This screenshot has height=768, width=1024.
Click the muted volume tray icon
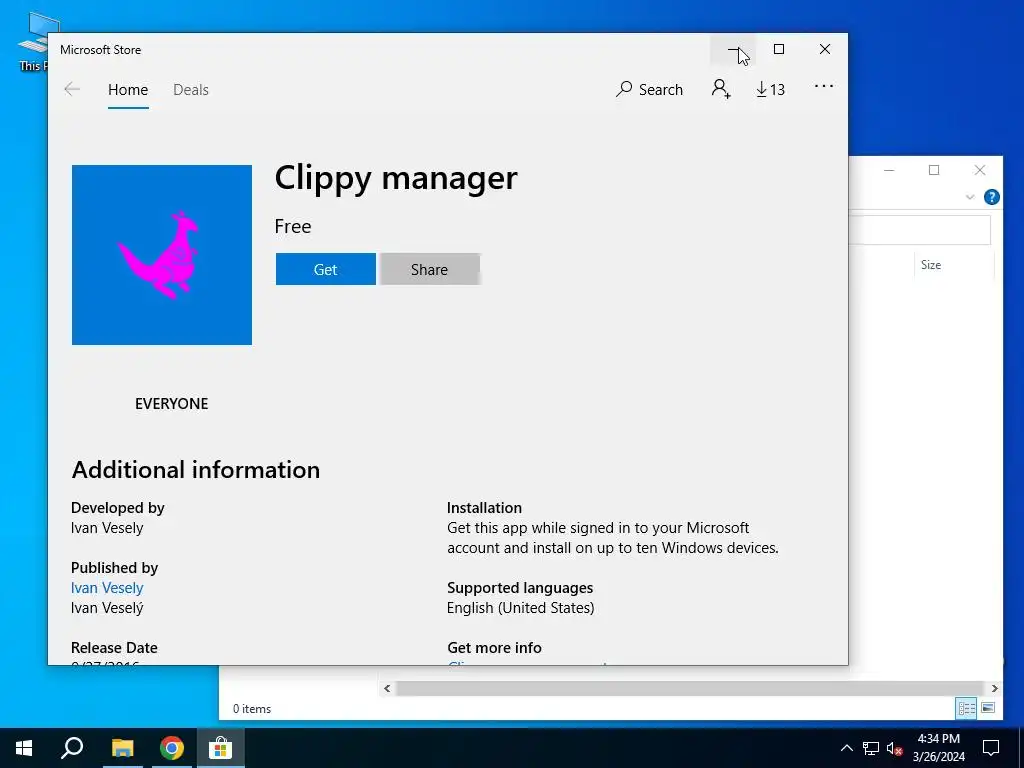[x=895, y=748]
